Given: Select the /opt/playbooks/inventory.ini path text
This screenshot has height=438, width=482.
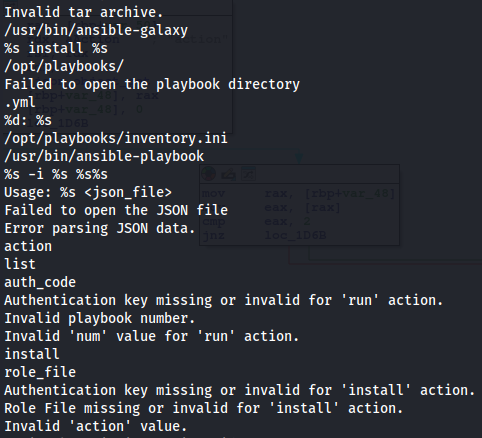Looking at the screenshot, I should coord(116,138).
